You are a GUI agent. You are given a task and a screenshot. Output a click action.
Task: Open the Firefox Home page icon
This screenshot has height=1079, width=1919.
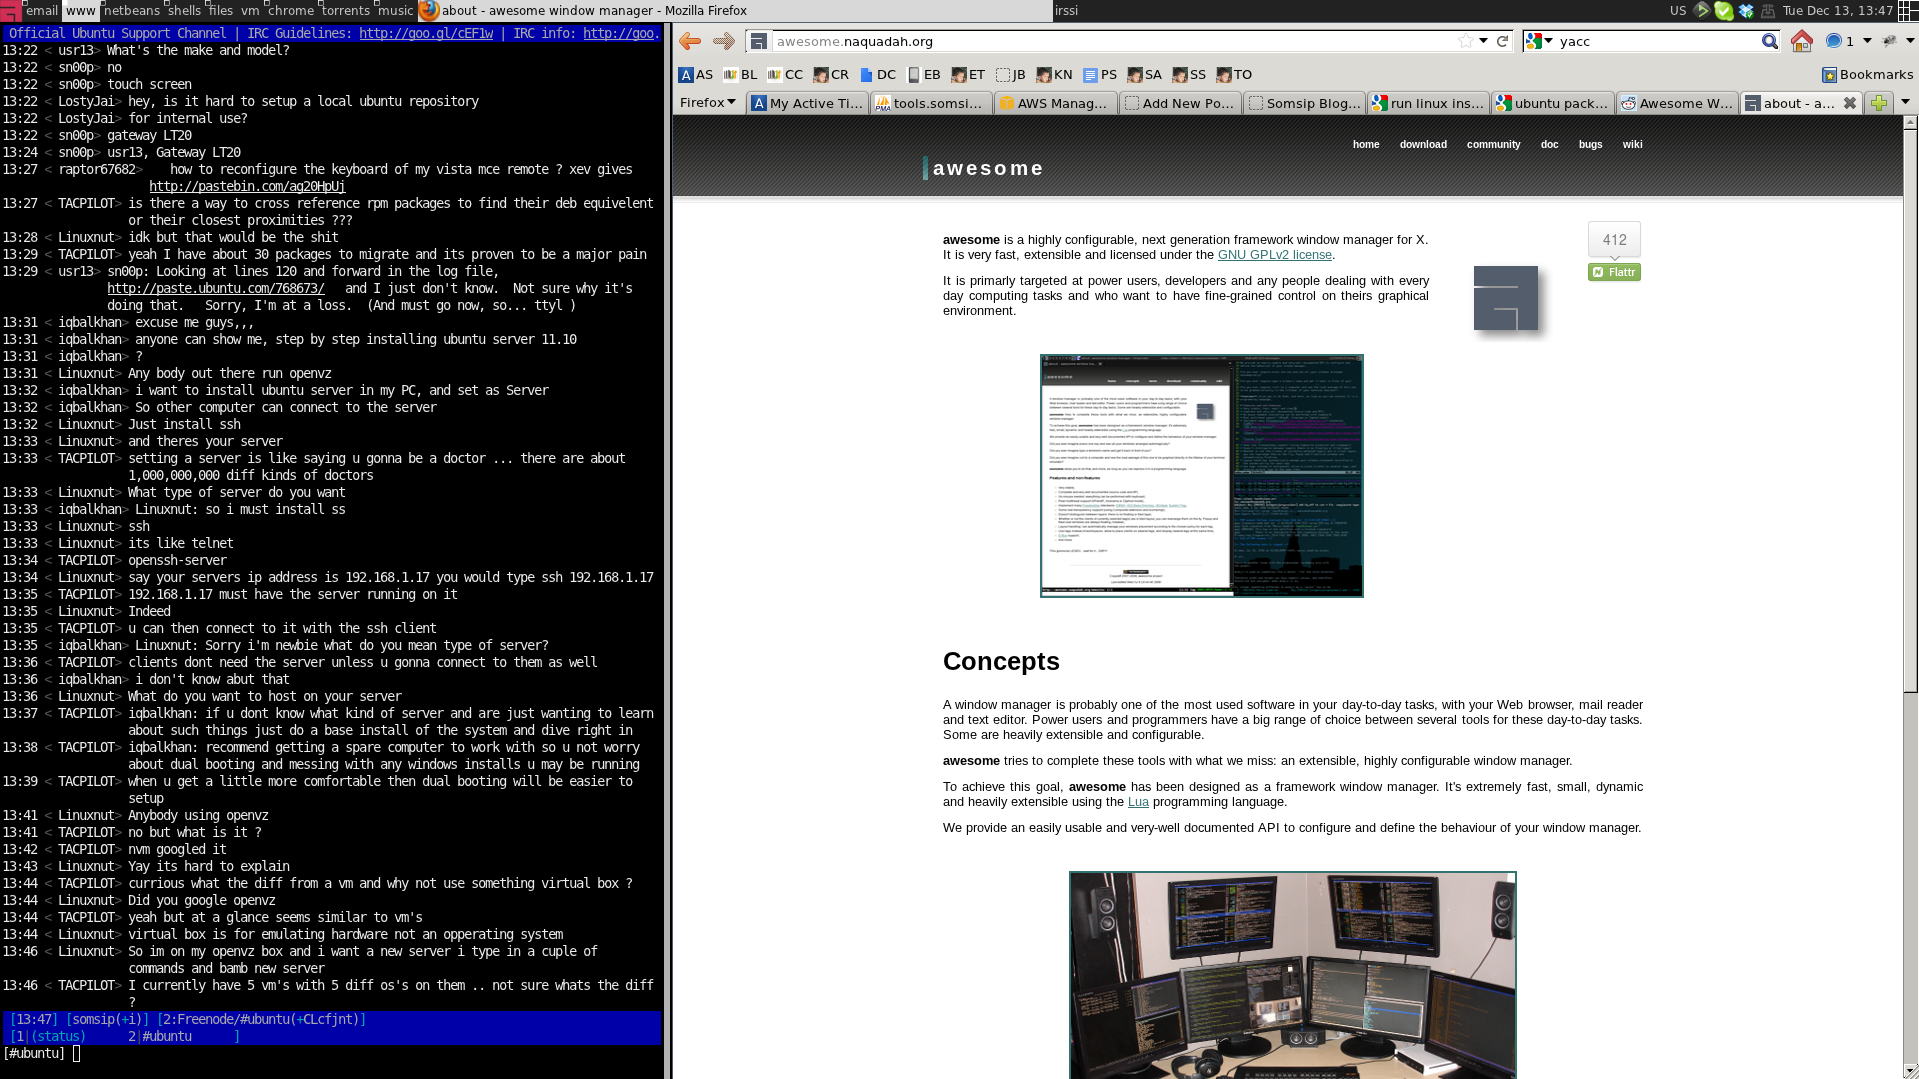[x=1802, y=41]
